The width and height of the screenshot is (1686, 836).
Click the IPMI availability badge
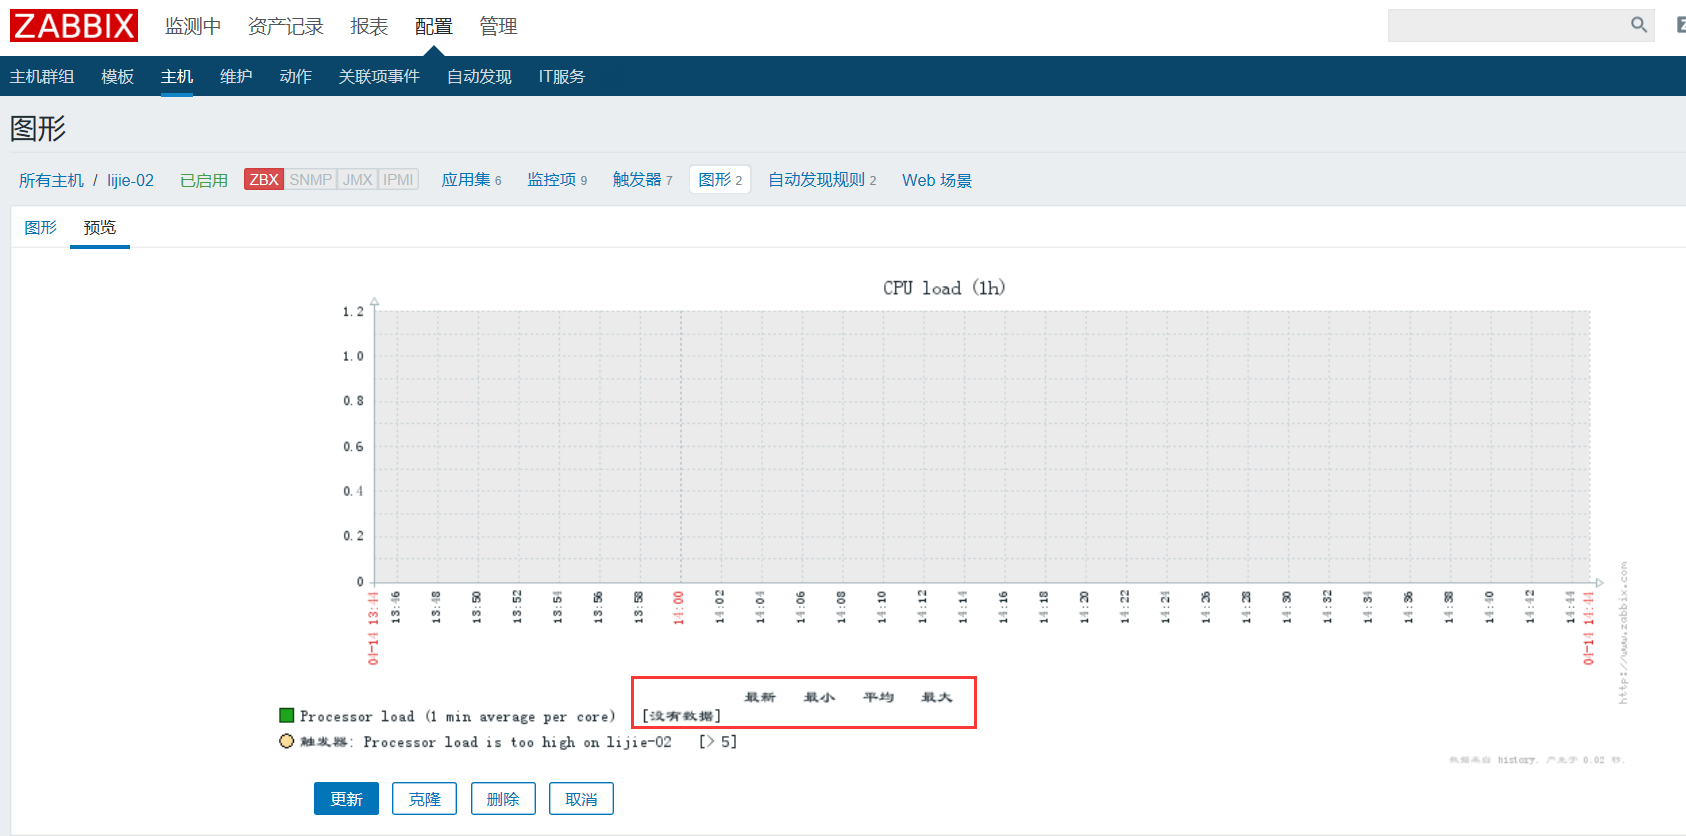tap(398, 179)
